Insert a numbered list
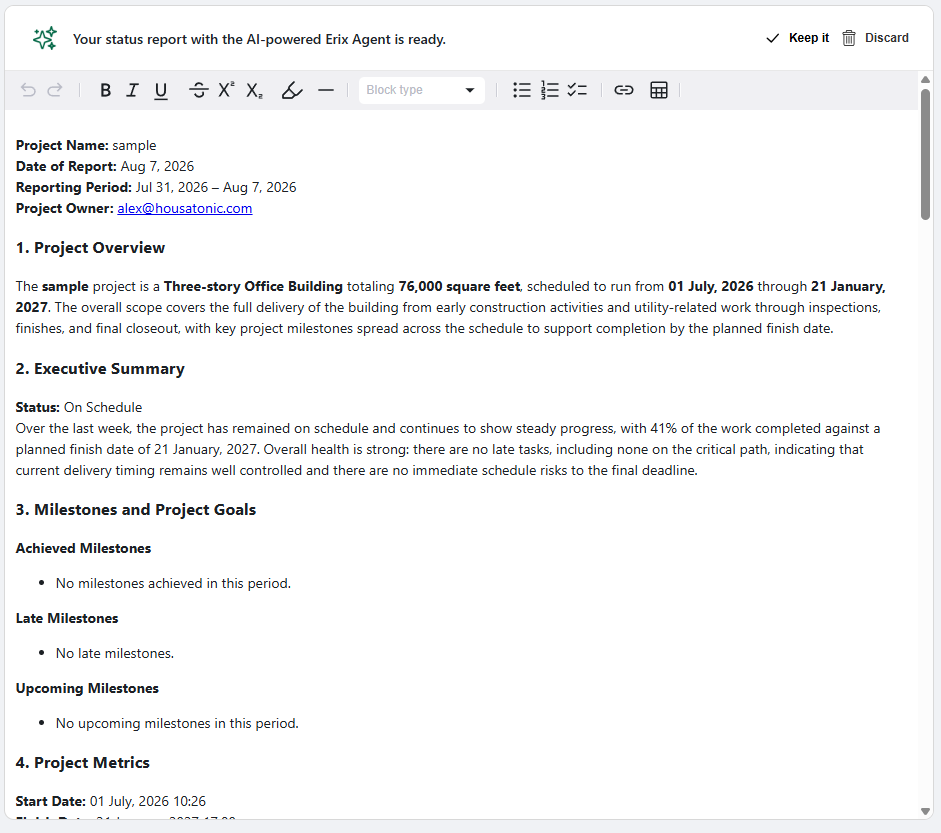 (x=549, y=90)
